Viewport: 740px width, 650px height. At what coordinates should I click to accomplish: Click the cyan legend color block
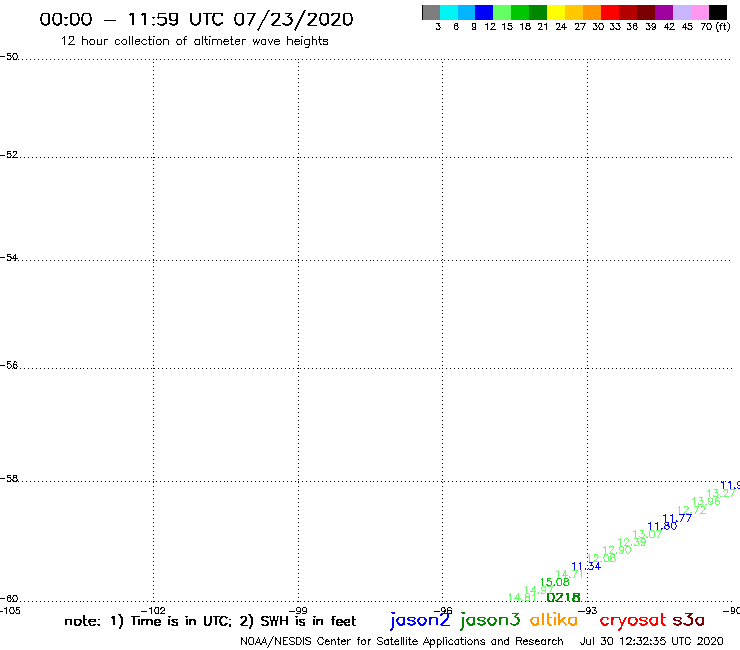coord(449,12)
